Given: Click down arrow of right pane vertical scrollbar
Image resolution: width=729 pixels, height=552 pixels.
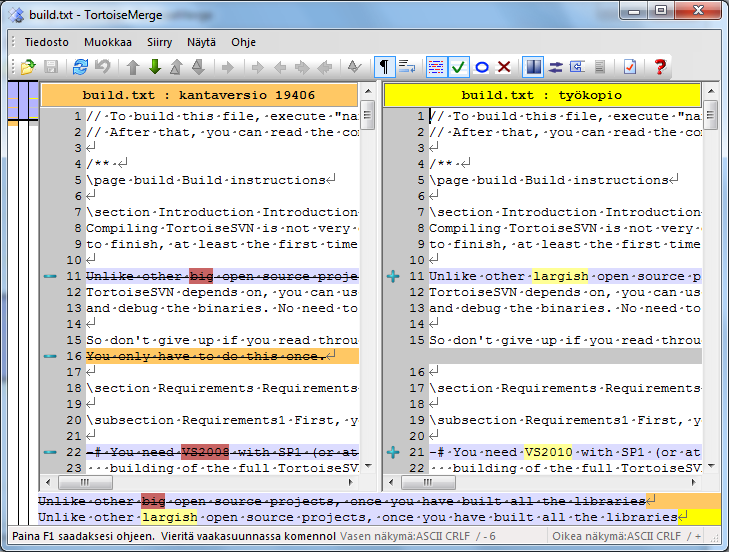Looking at the screenshot, I should pyautogui.click(x=711, y=466).
